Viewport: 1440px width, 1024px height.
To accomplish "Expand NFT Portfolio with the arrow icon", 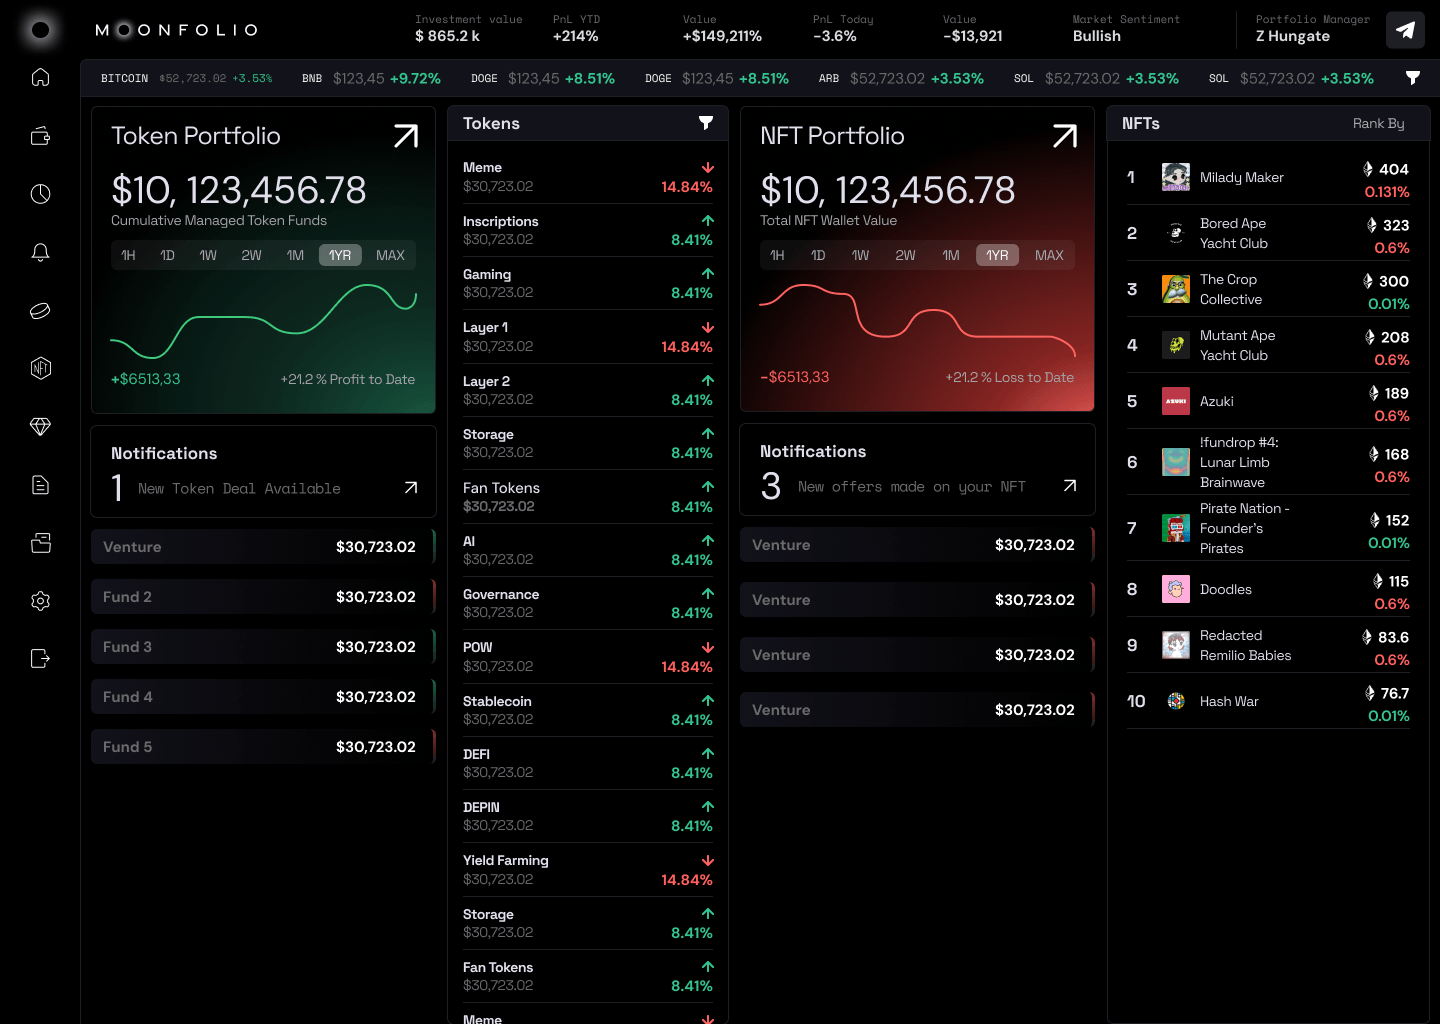I will pyautogui.click(x=1065, y=136).
